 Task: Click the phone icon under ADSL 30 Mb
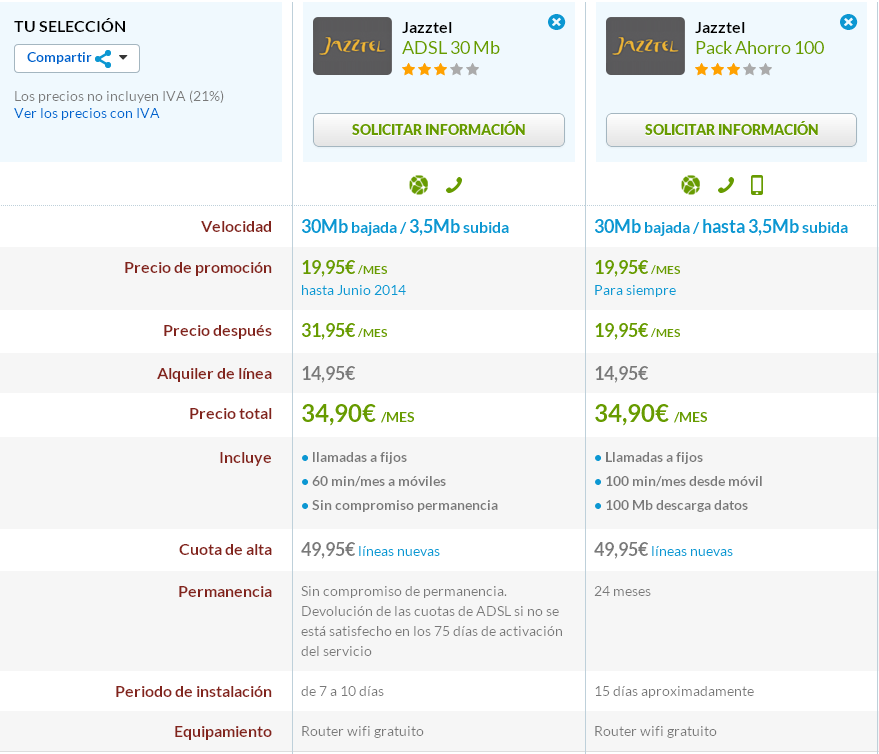pyautogui.click(x=454, y=185)
